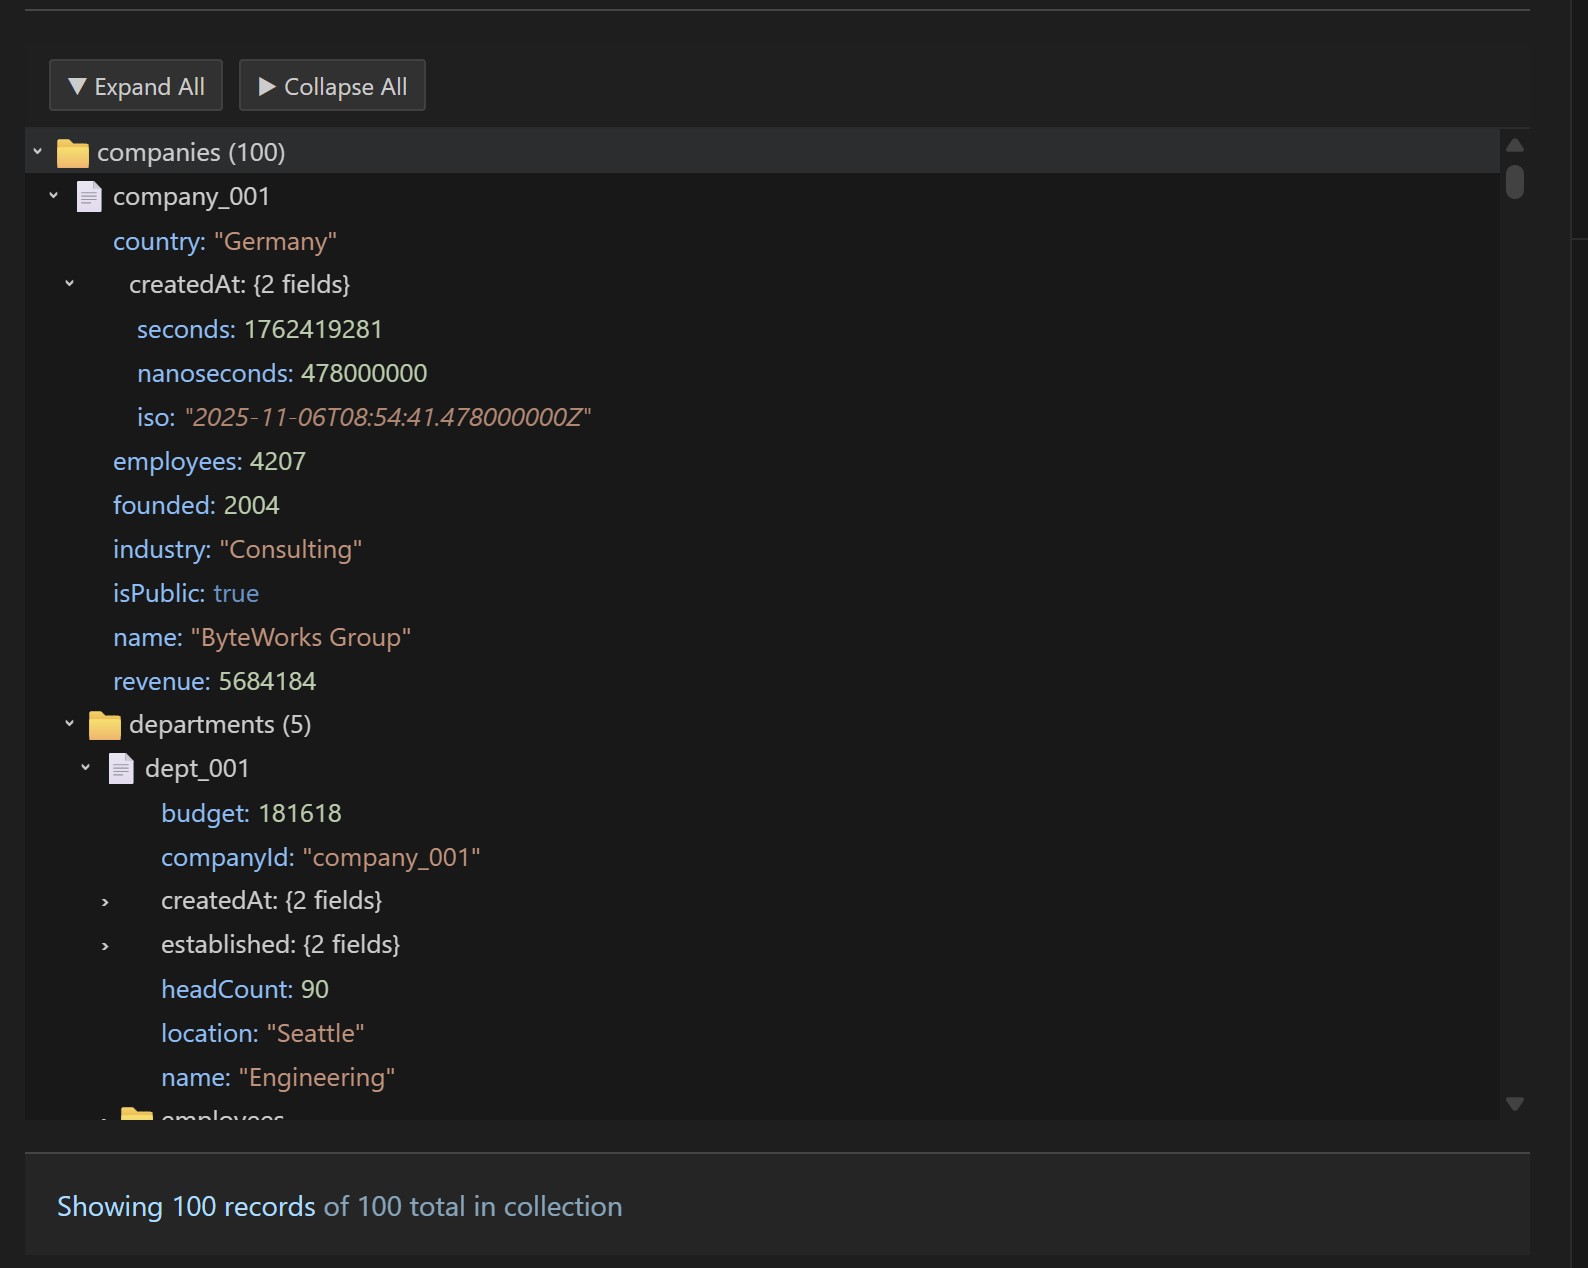Click the company_001 document icon

89,197
